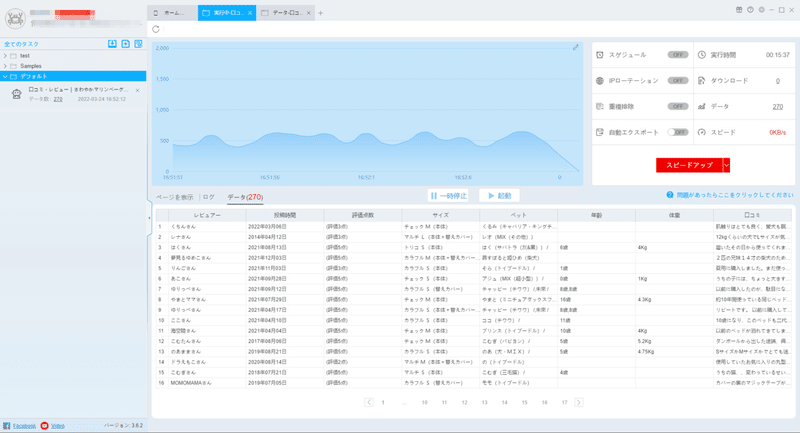Enable the 自動エクスポート switch
The height and width of the screenshot is (433, 800).
678,132
